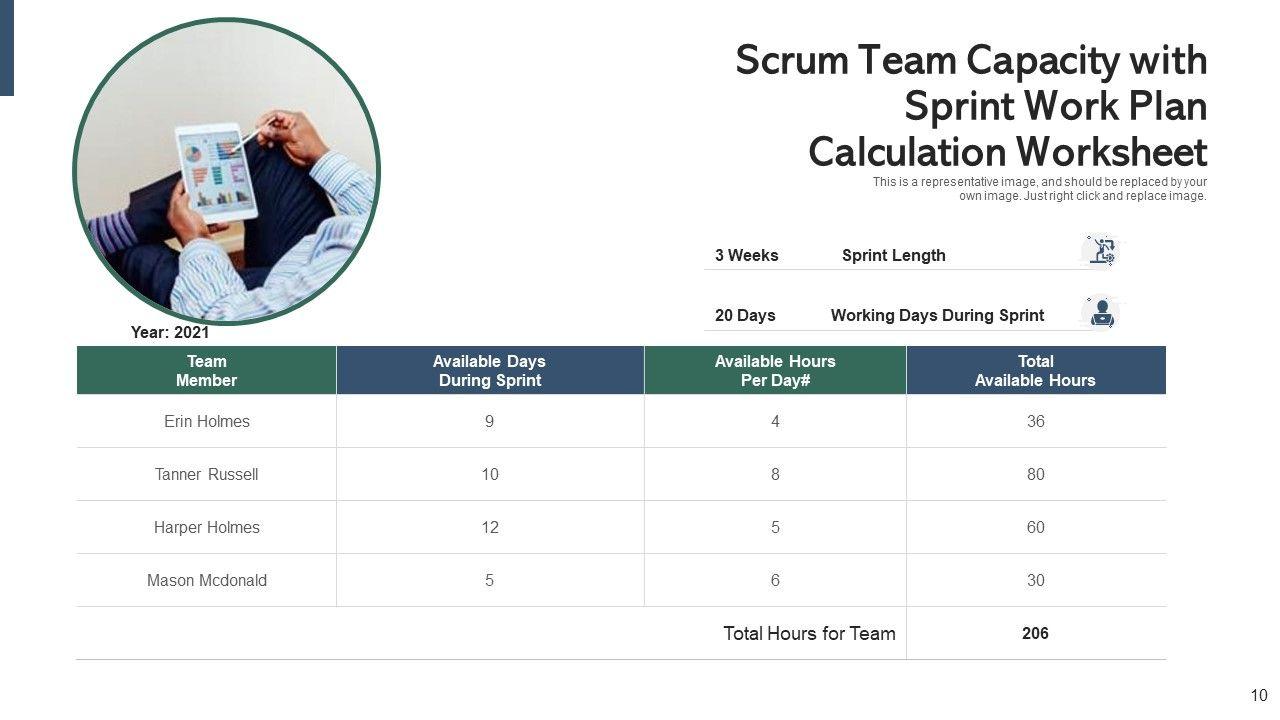Select the Erin Holmes name cell
This screenshot has width=1280, height=720.
click(207, 422)
